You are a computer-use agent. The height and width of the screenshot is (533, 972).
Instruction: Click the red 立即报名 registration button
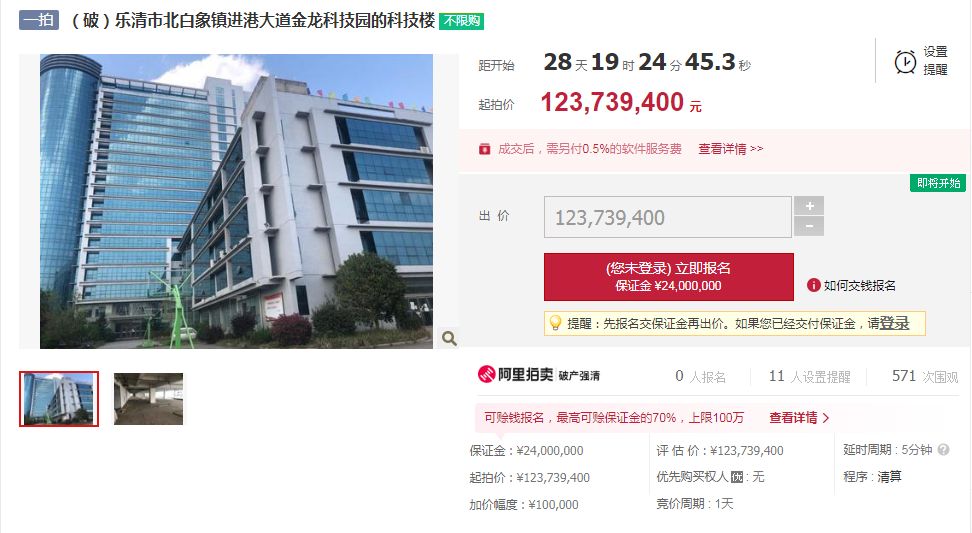point(668,276)
